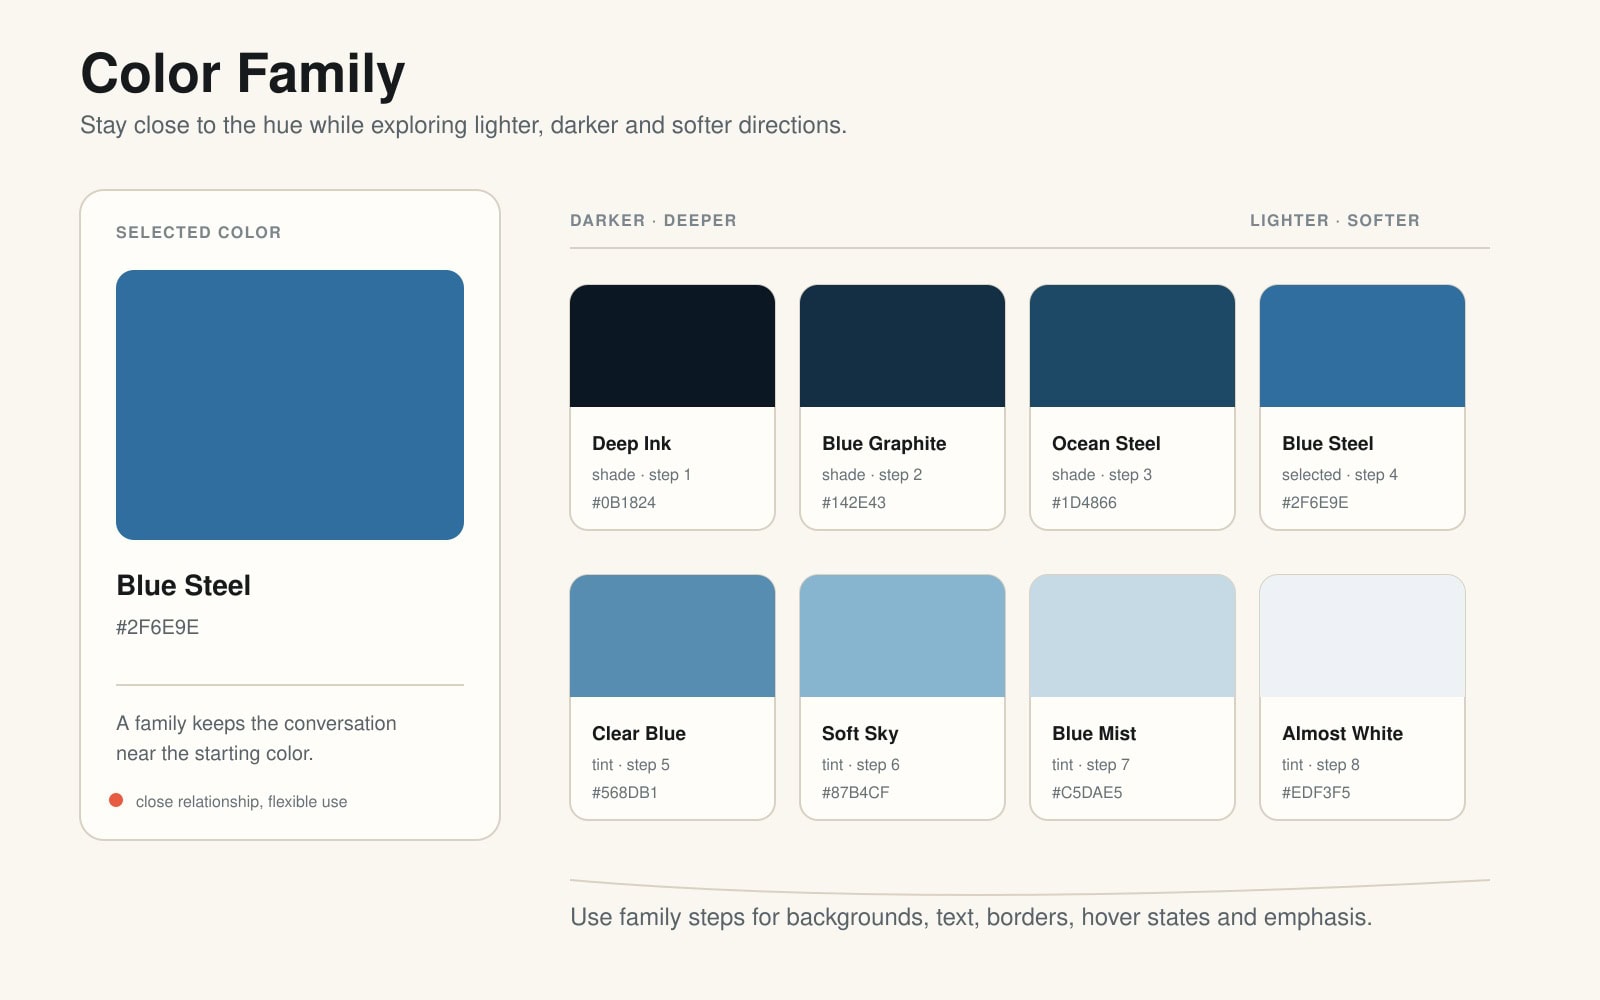The width and height of the screenshot is (1600, 1000).
Task: Select the Blue Graphite color swatch
Action: 902,346
